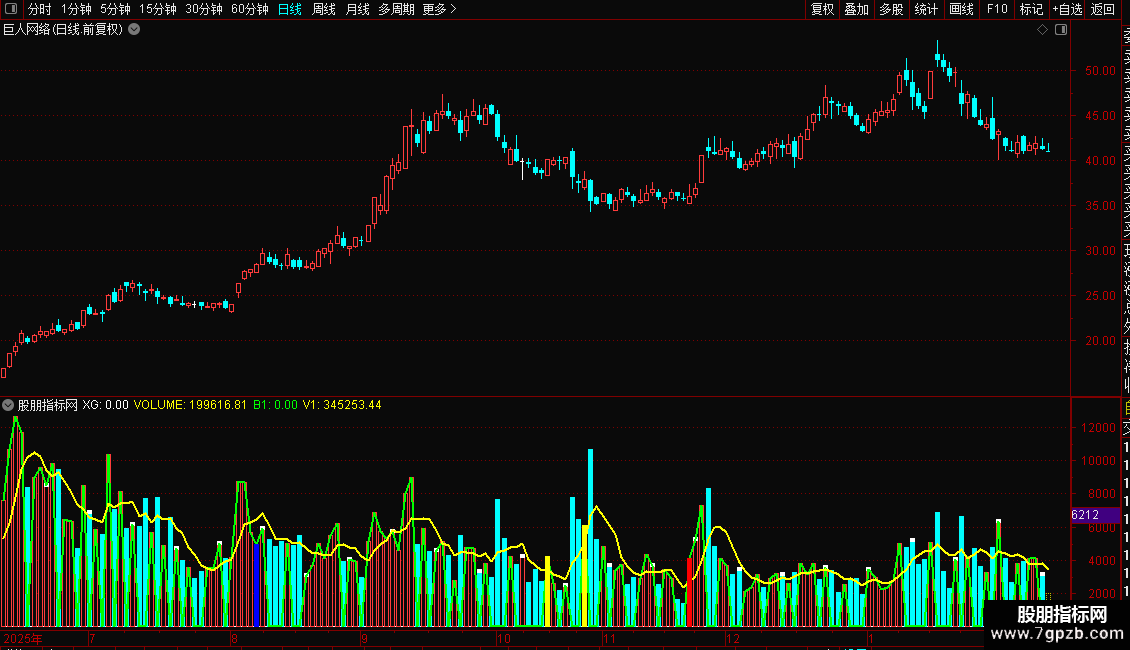Select the 1分钟 period tab
This screenshot has height=650, width=1130.
point(76,9)
